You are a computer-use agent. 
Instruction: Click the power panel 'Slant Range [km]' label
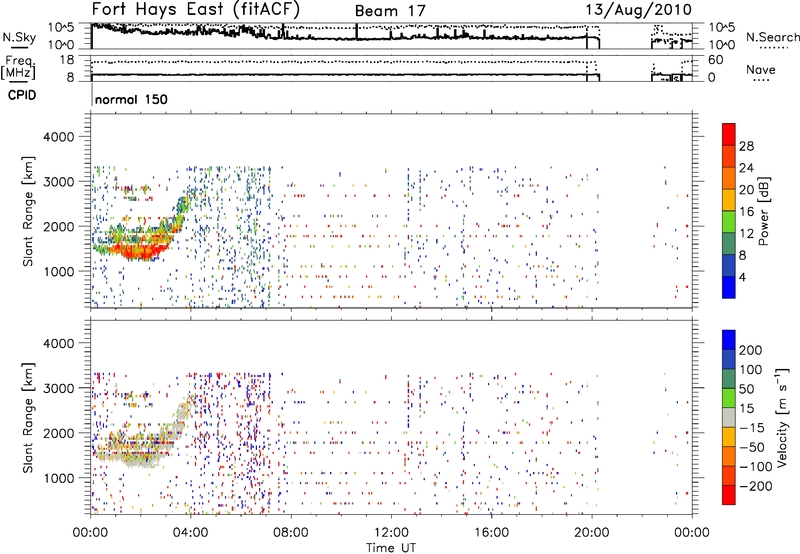(x=28, y=211)
